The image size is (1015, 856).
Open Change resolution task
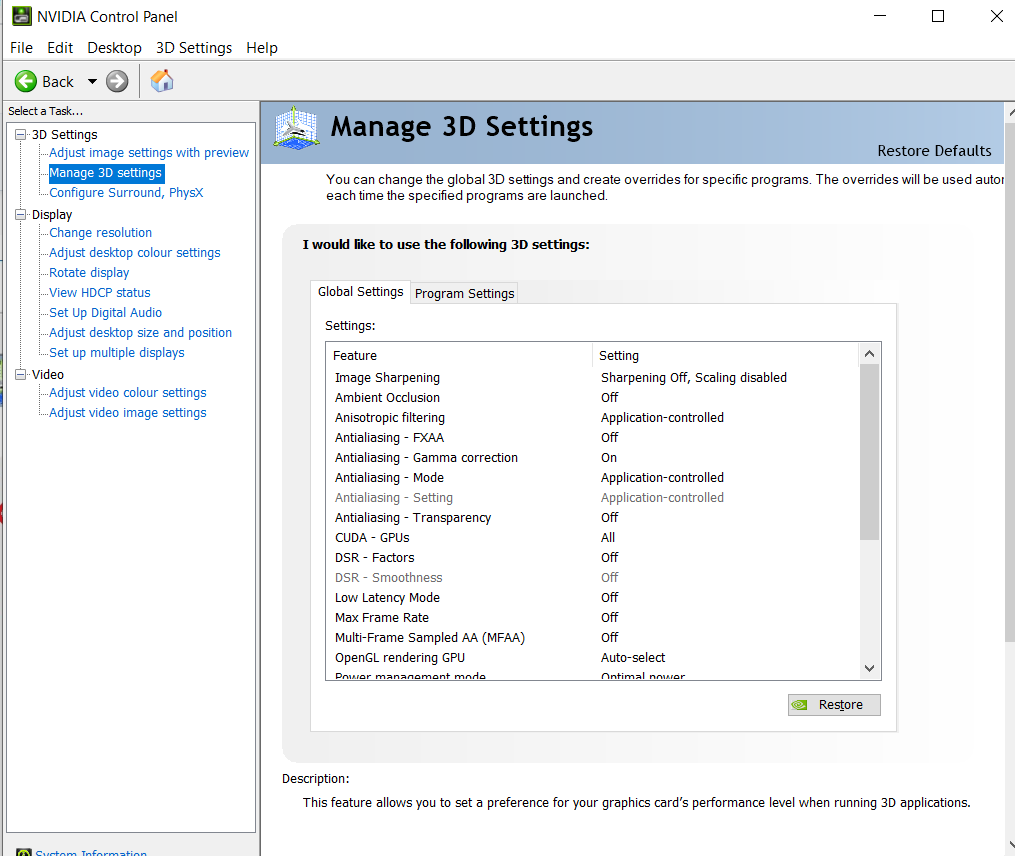(100, 232)
